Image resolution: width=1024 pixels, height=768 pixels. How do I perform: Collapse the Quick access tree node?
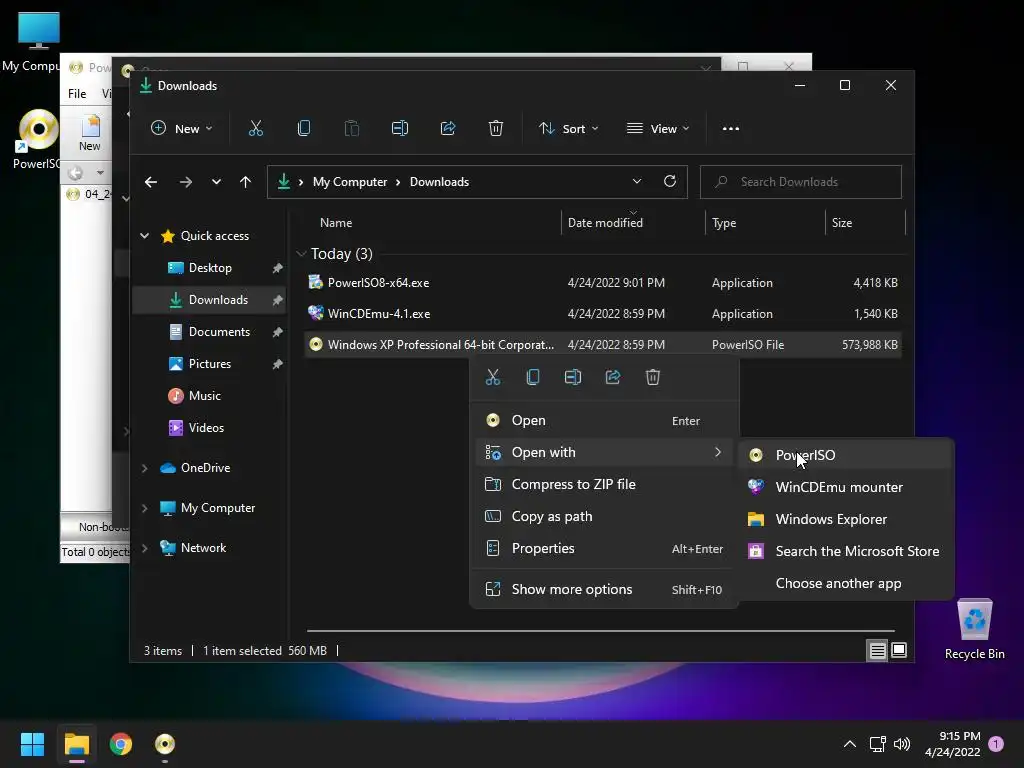click(x=145, y=236)
